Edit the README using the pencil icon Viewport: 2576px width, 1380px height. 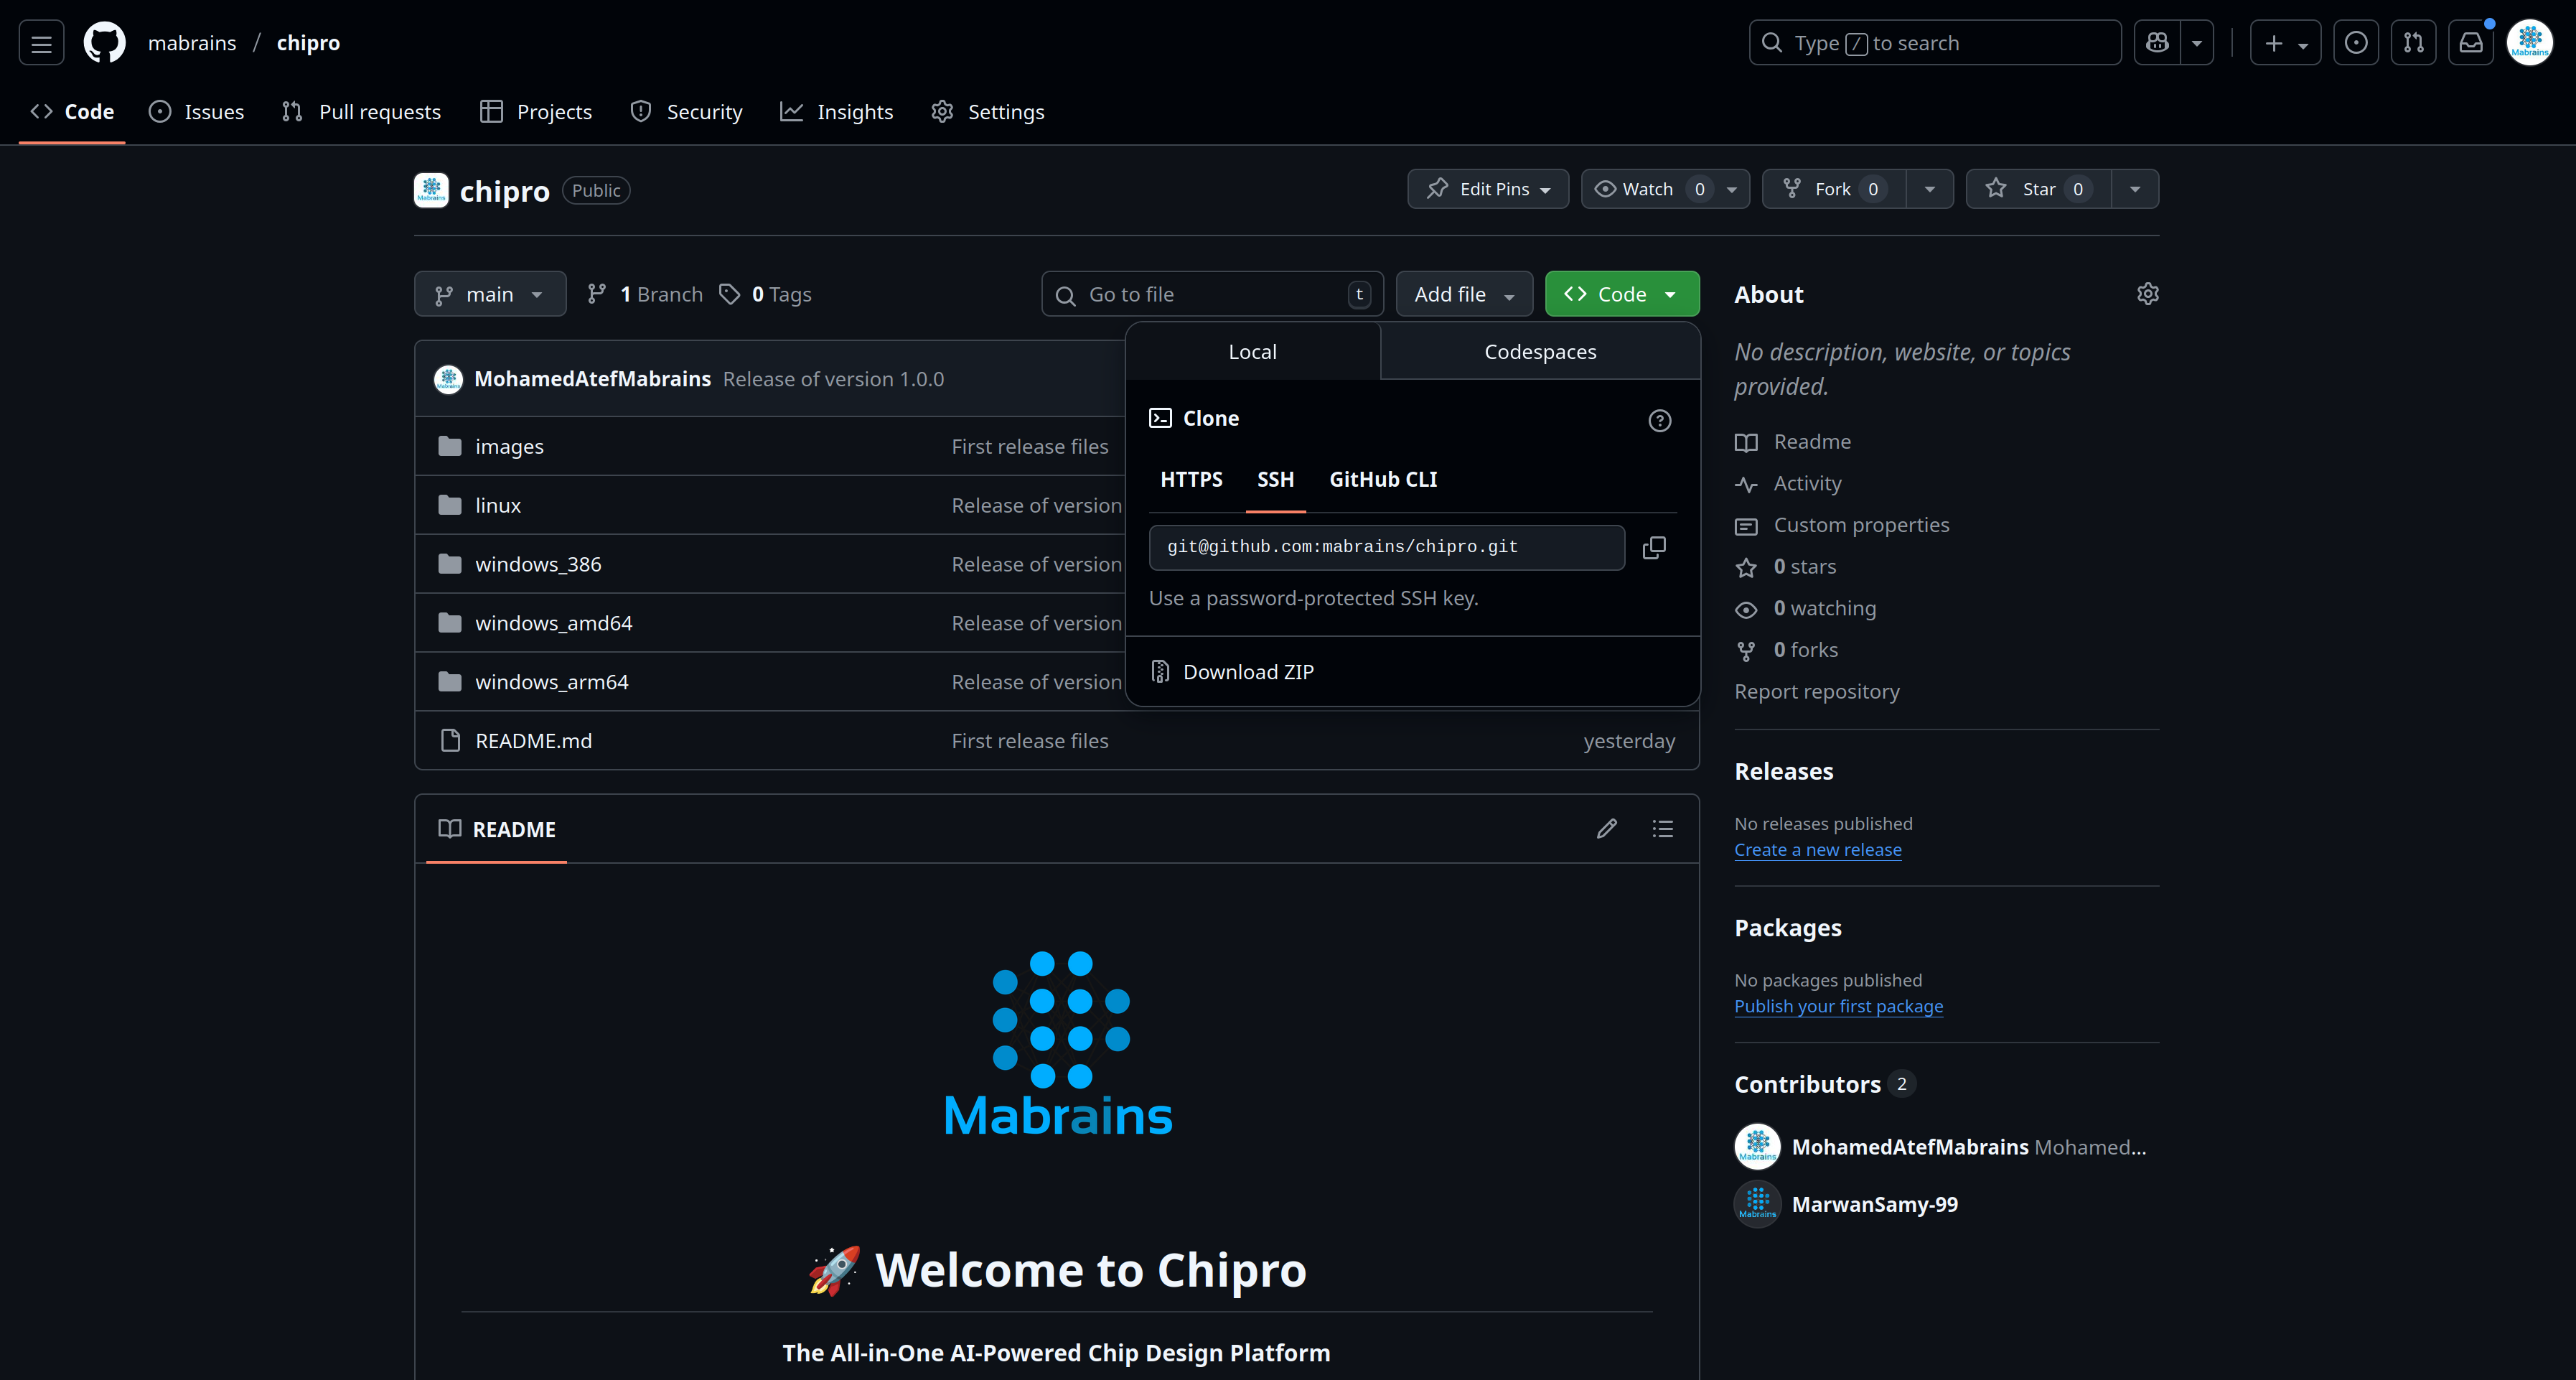(1607, 829)
